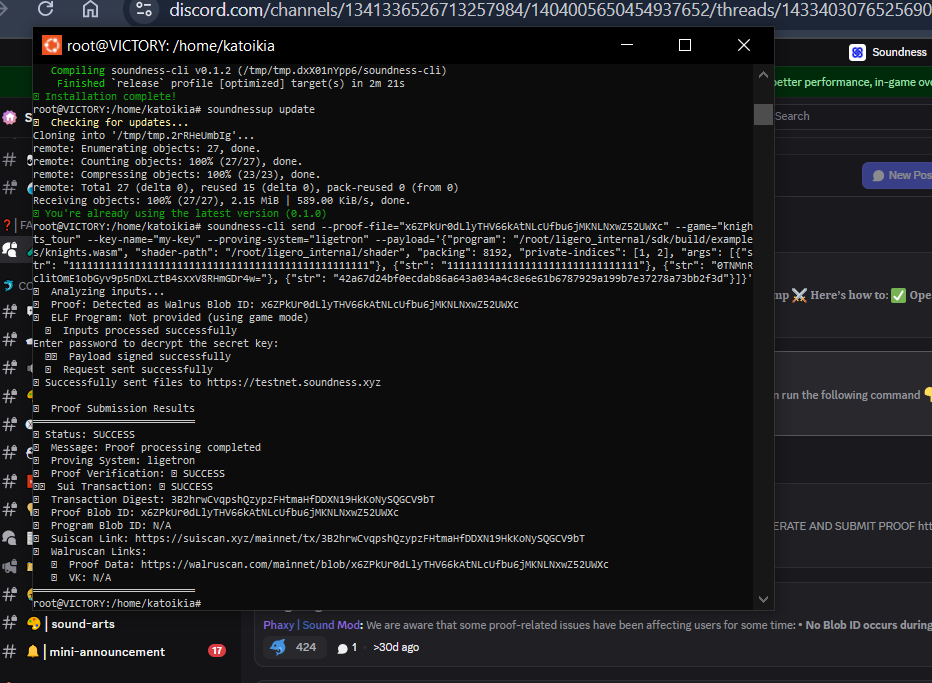The height and width of the screenshot is (683, 932).
Task: Click 'Inputs processed successfully' line
Action: point(141,331)
